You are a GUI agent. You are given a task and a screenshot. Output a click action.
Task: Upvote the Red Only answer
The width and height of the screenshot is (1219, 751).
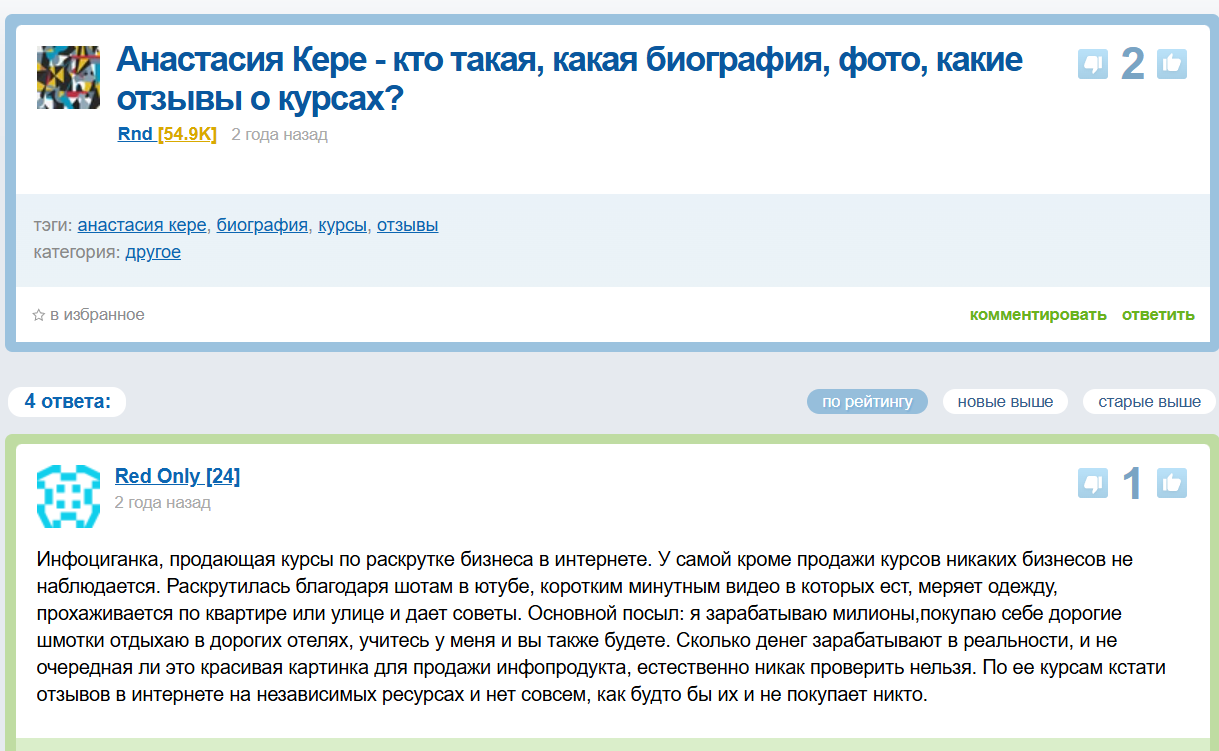[1172, 484]
